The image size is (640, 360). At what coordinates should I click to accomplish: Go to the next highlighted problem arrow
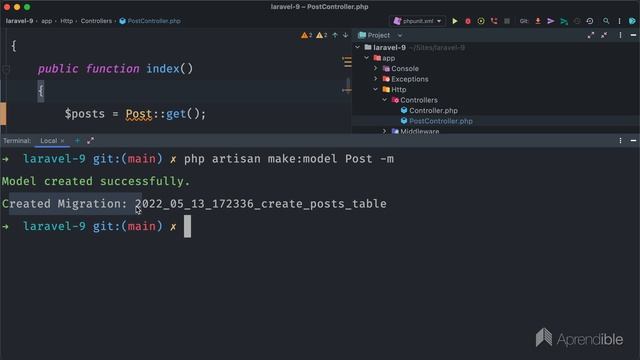[345, 36]
